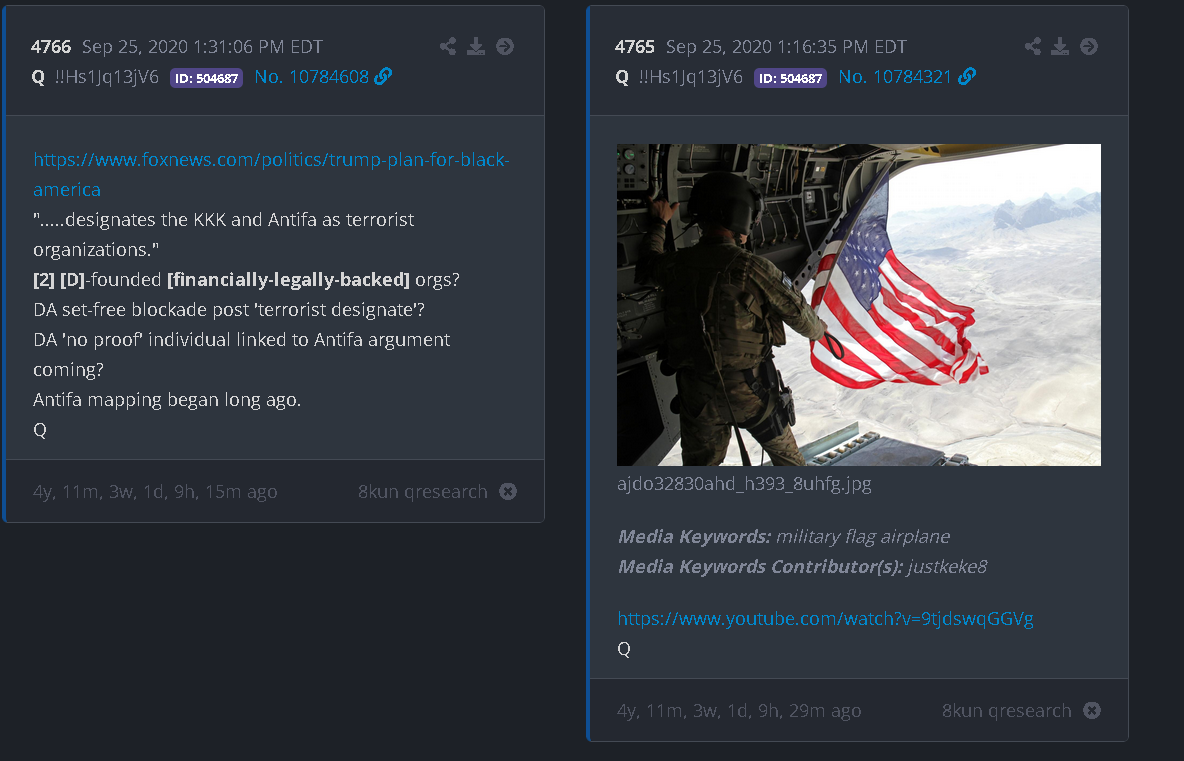
Task: Click ID: 504687 badge on post 4765
Action: 790,78
